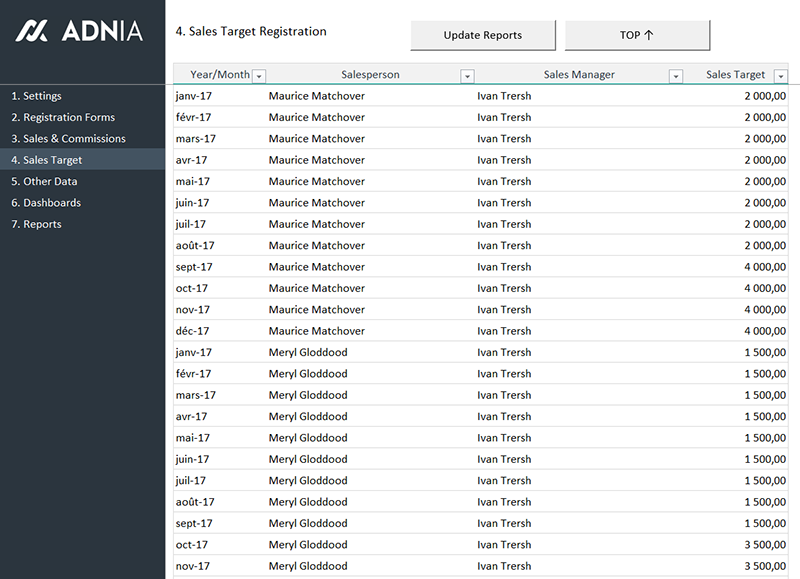Select Meryl Gloddood salesperson cell for janv-17
Screen dimensions: 800x579
click(x=308, y=352)
